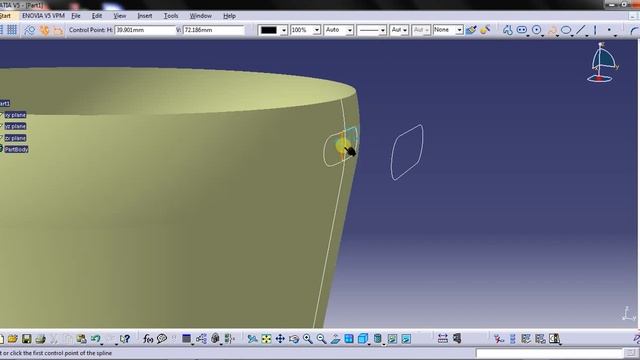Click the compass in top-right corner

pos(602,62)
